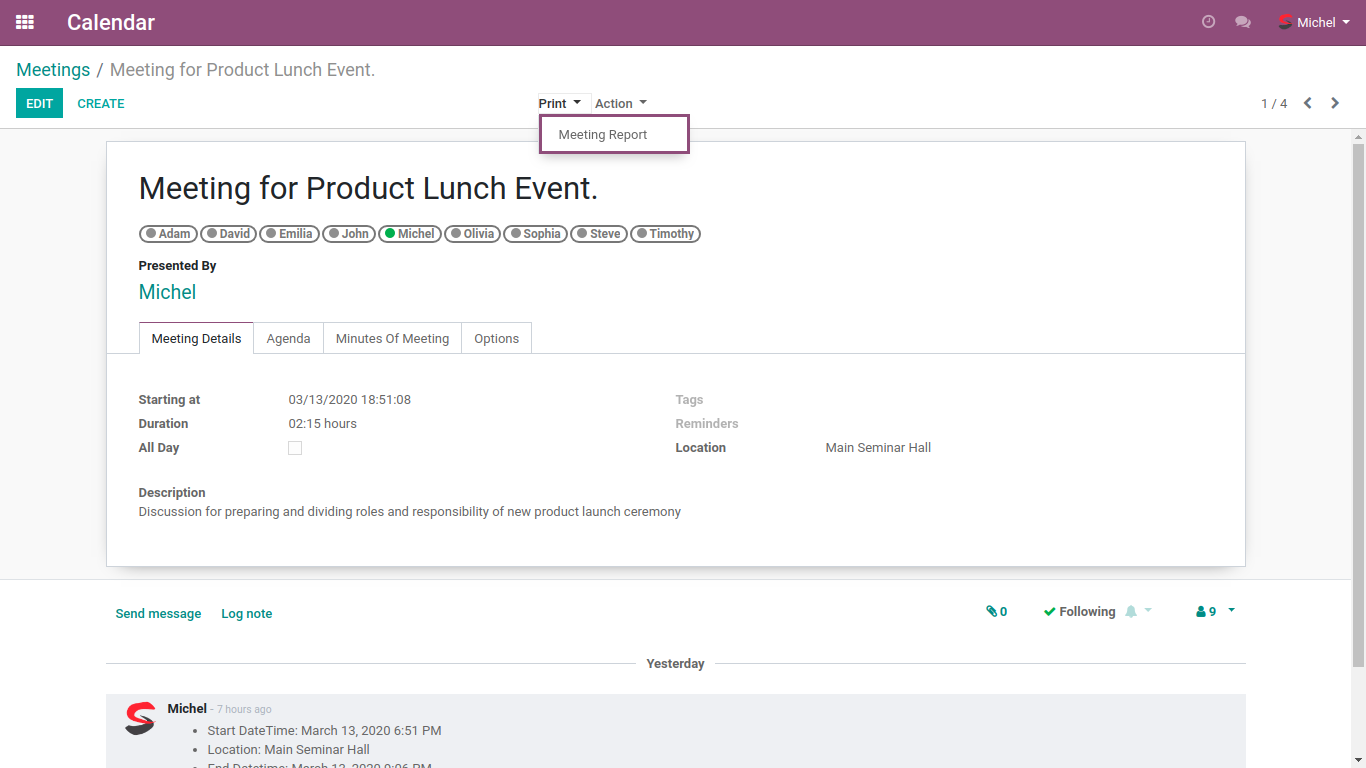Screen dimensions: 1366x768
Task: Click the page vertical scrollbar
Action: coord(1357,400)
